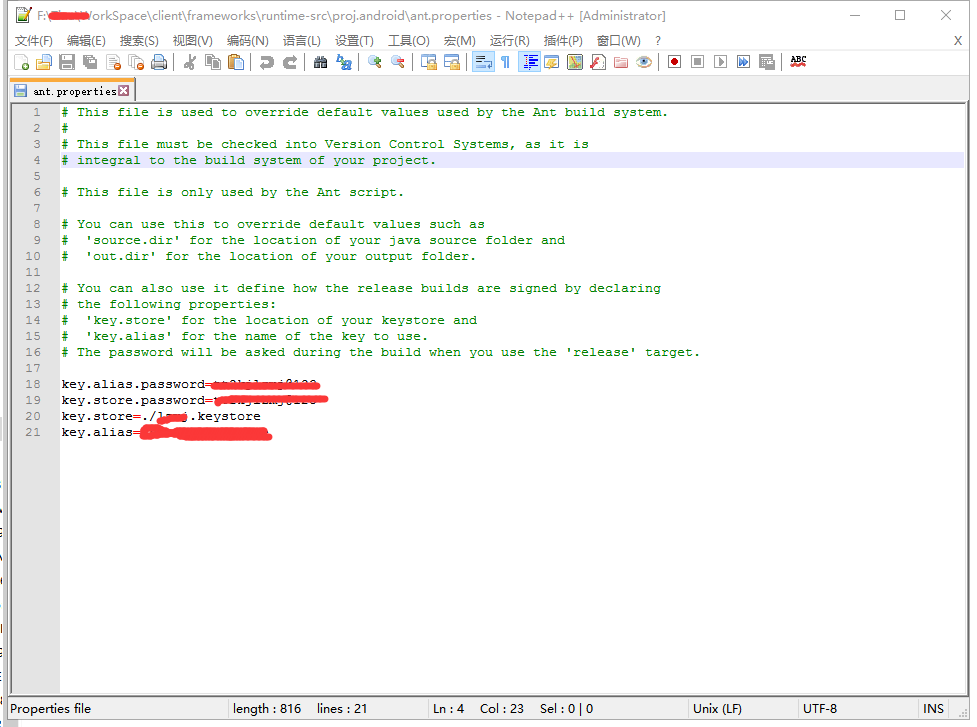Screen dimensions: 977x727
Task: Open a file using the Open folder icon
Action: 44,62
